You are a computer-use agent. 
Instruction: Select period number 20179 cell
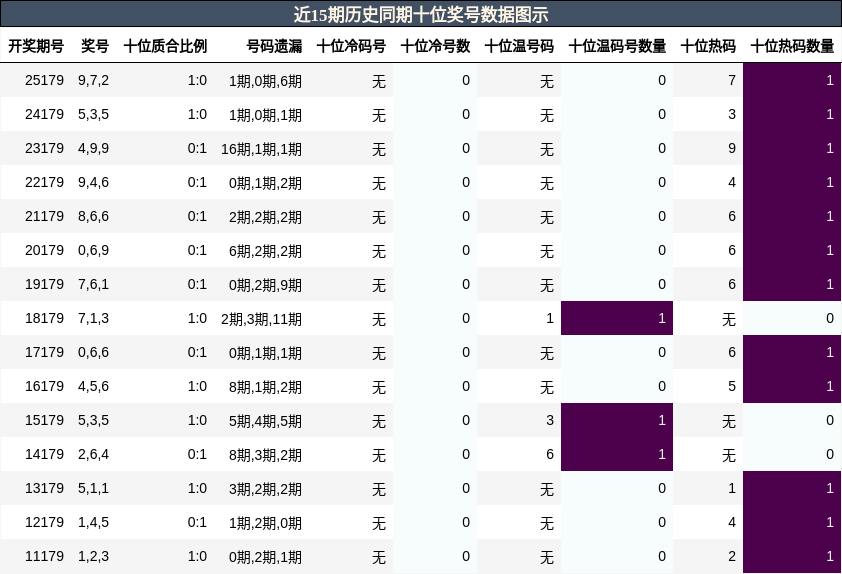[44, 250]
